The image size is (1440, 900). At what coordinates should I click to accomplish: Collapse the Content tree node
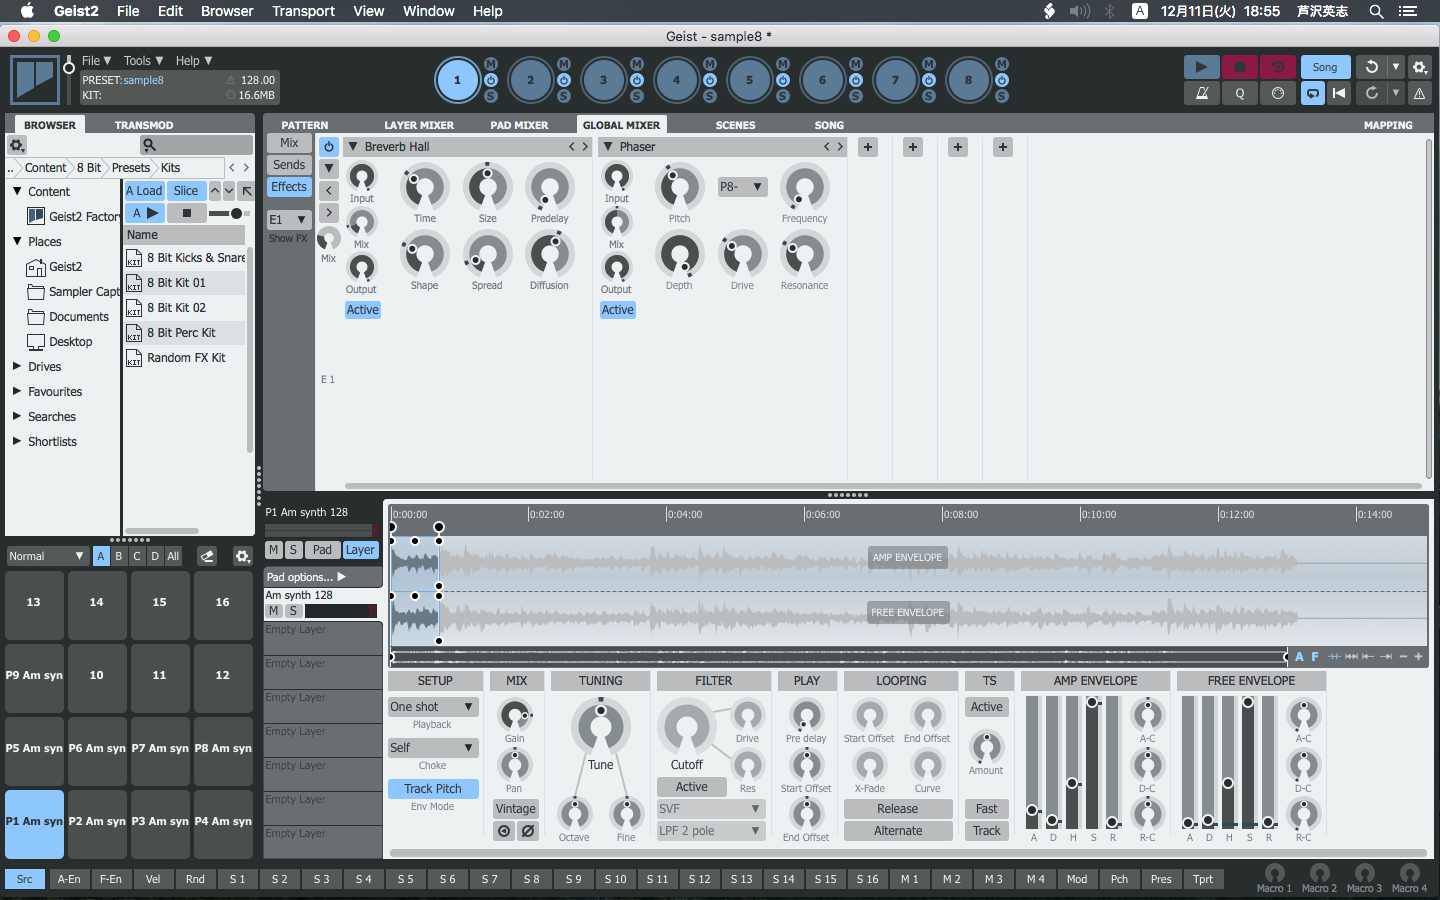click(x=17, y=191)
